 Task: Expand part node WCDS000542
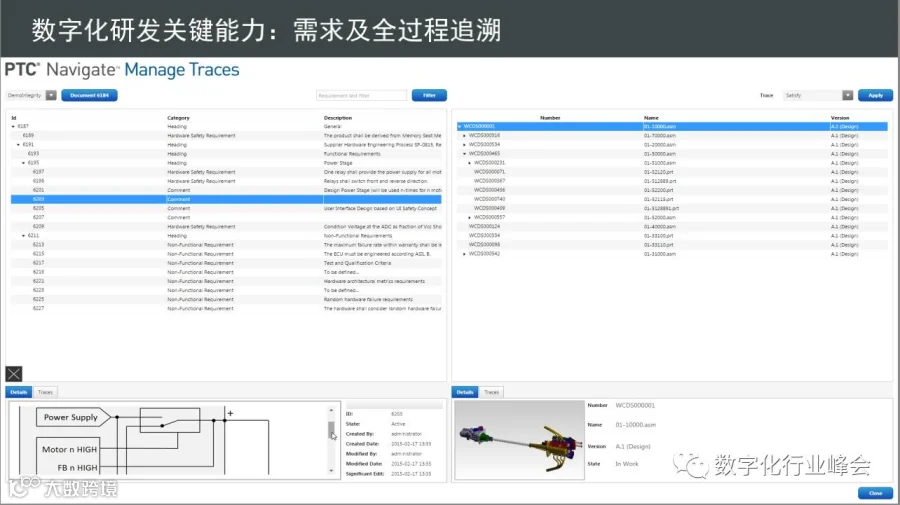click(x=464, y=254)
